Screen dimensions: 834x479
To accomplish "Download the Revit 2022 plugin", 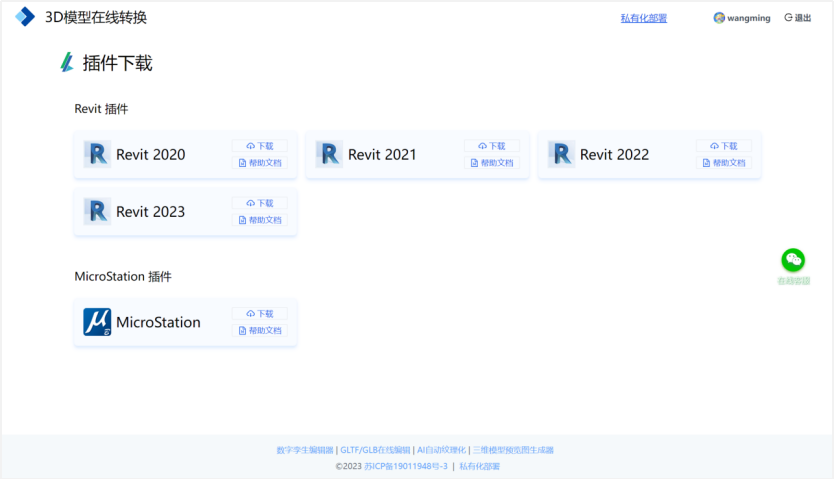I will point(723,146).
